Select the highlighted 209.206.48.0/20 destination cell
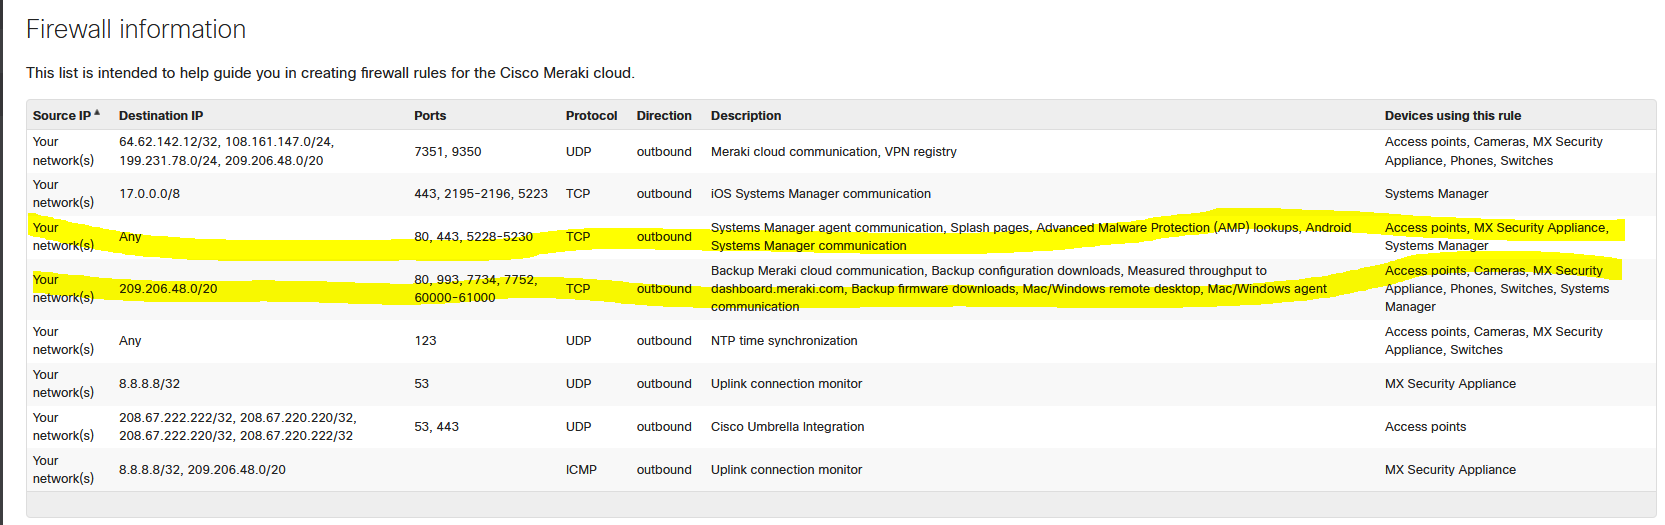 [x=168, y=289]
